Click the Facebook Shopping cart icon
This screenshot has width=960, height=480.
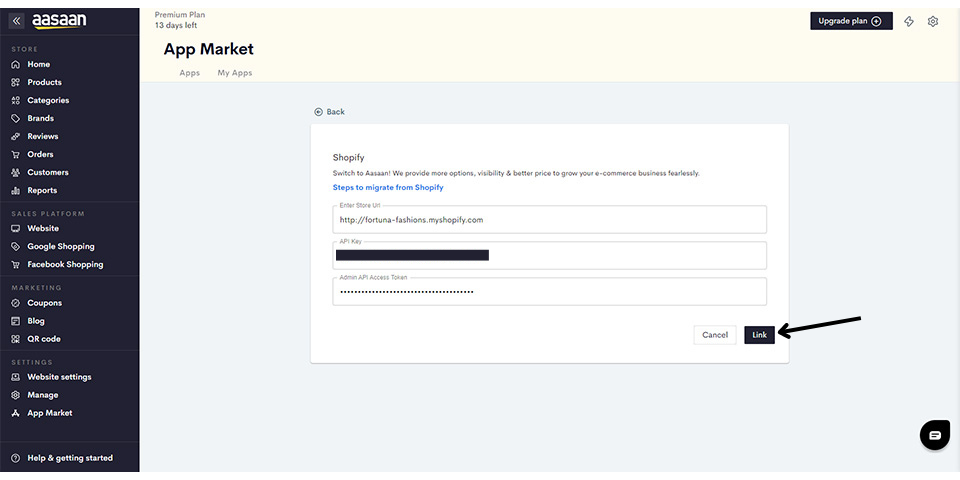(x=16, y=264)
